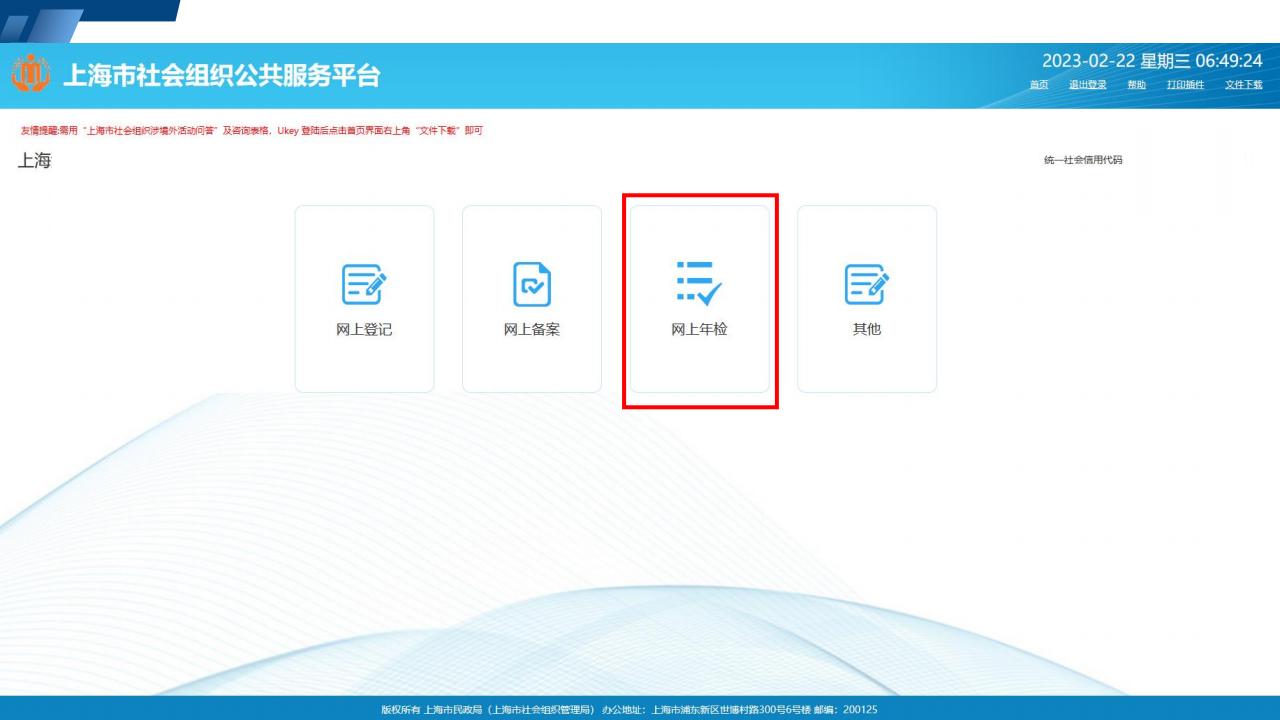The width and height of the screenshot is (1280, 720).
Task: Log out via 退出登录 link
Action: 1088,85
